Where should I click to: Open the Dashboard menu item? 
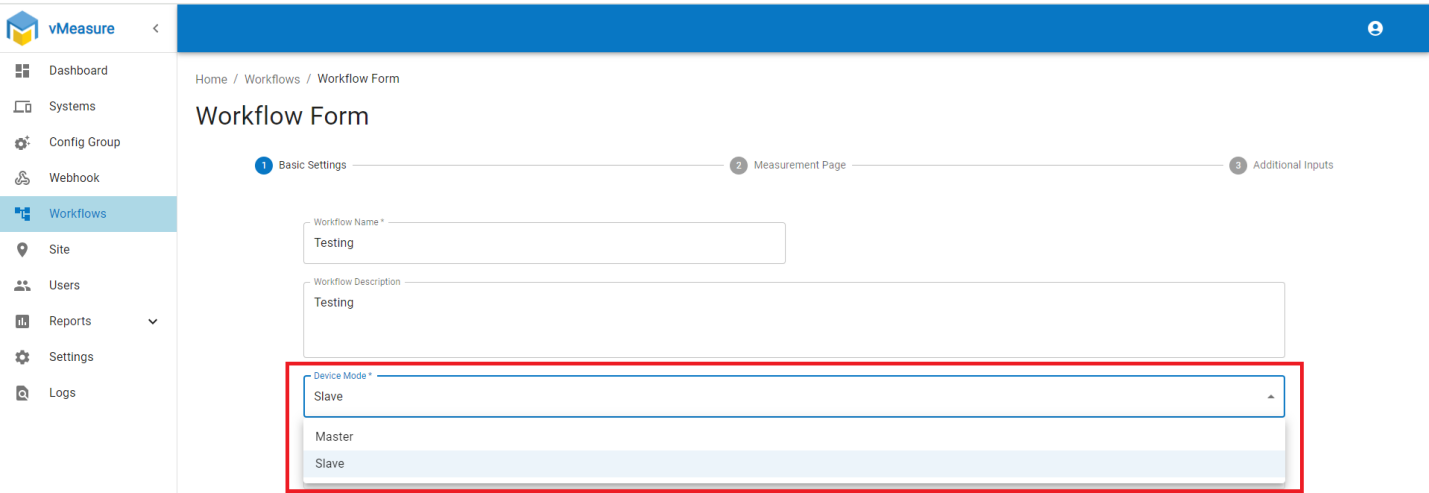tap(88, 70)
